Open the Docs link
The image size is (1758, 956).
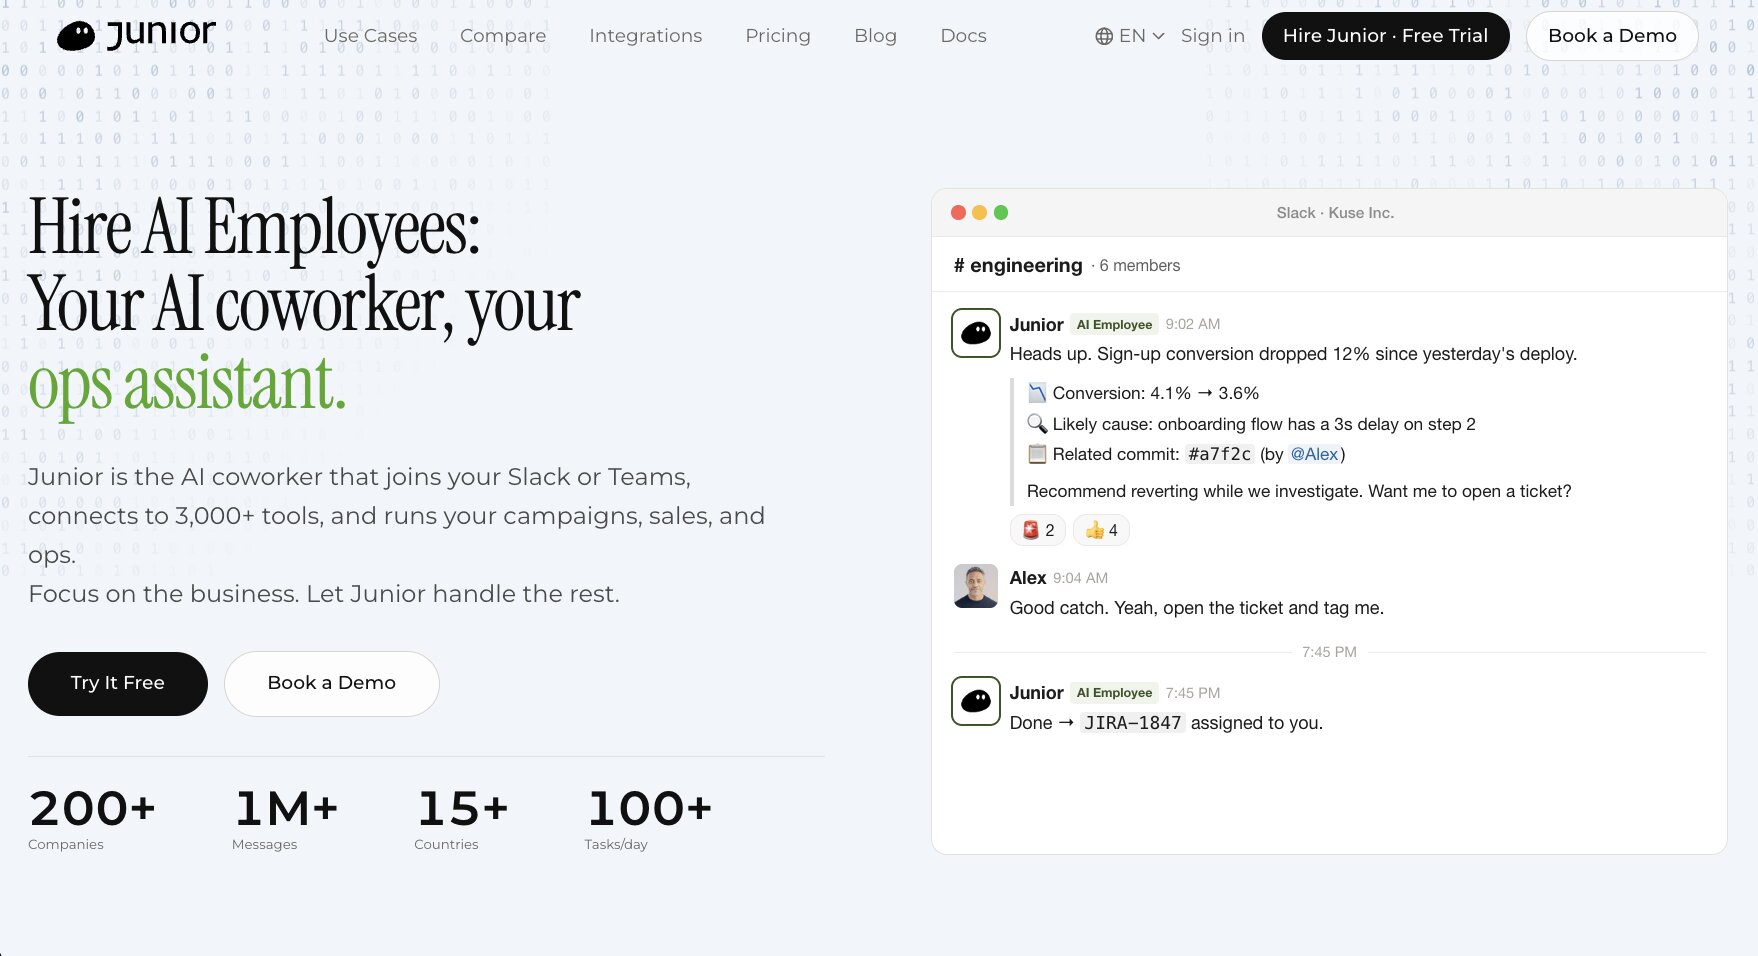click(963, 36)
